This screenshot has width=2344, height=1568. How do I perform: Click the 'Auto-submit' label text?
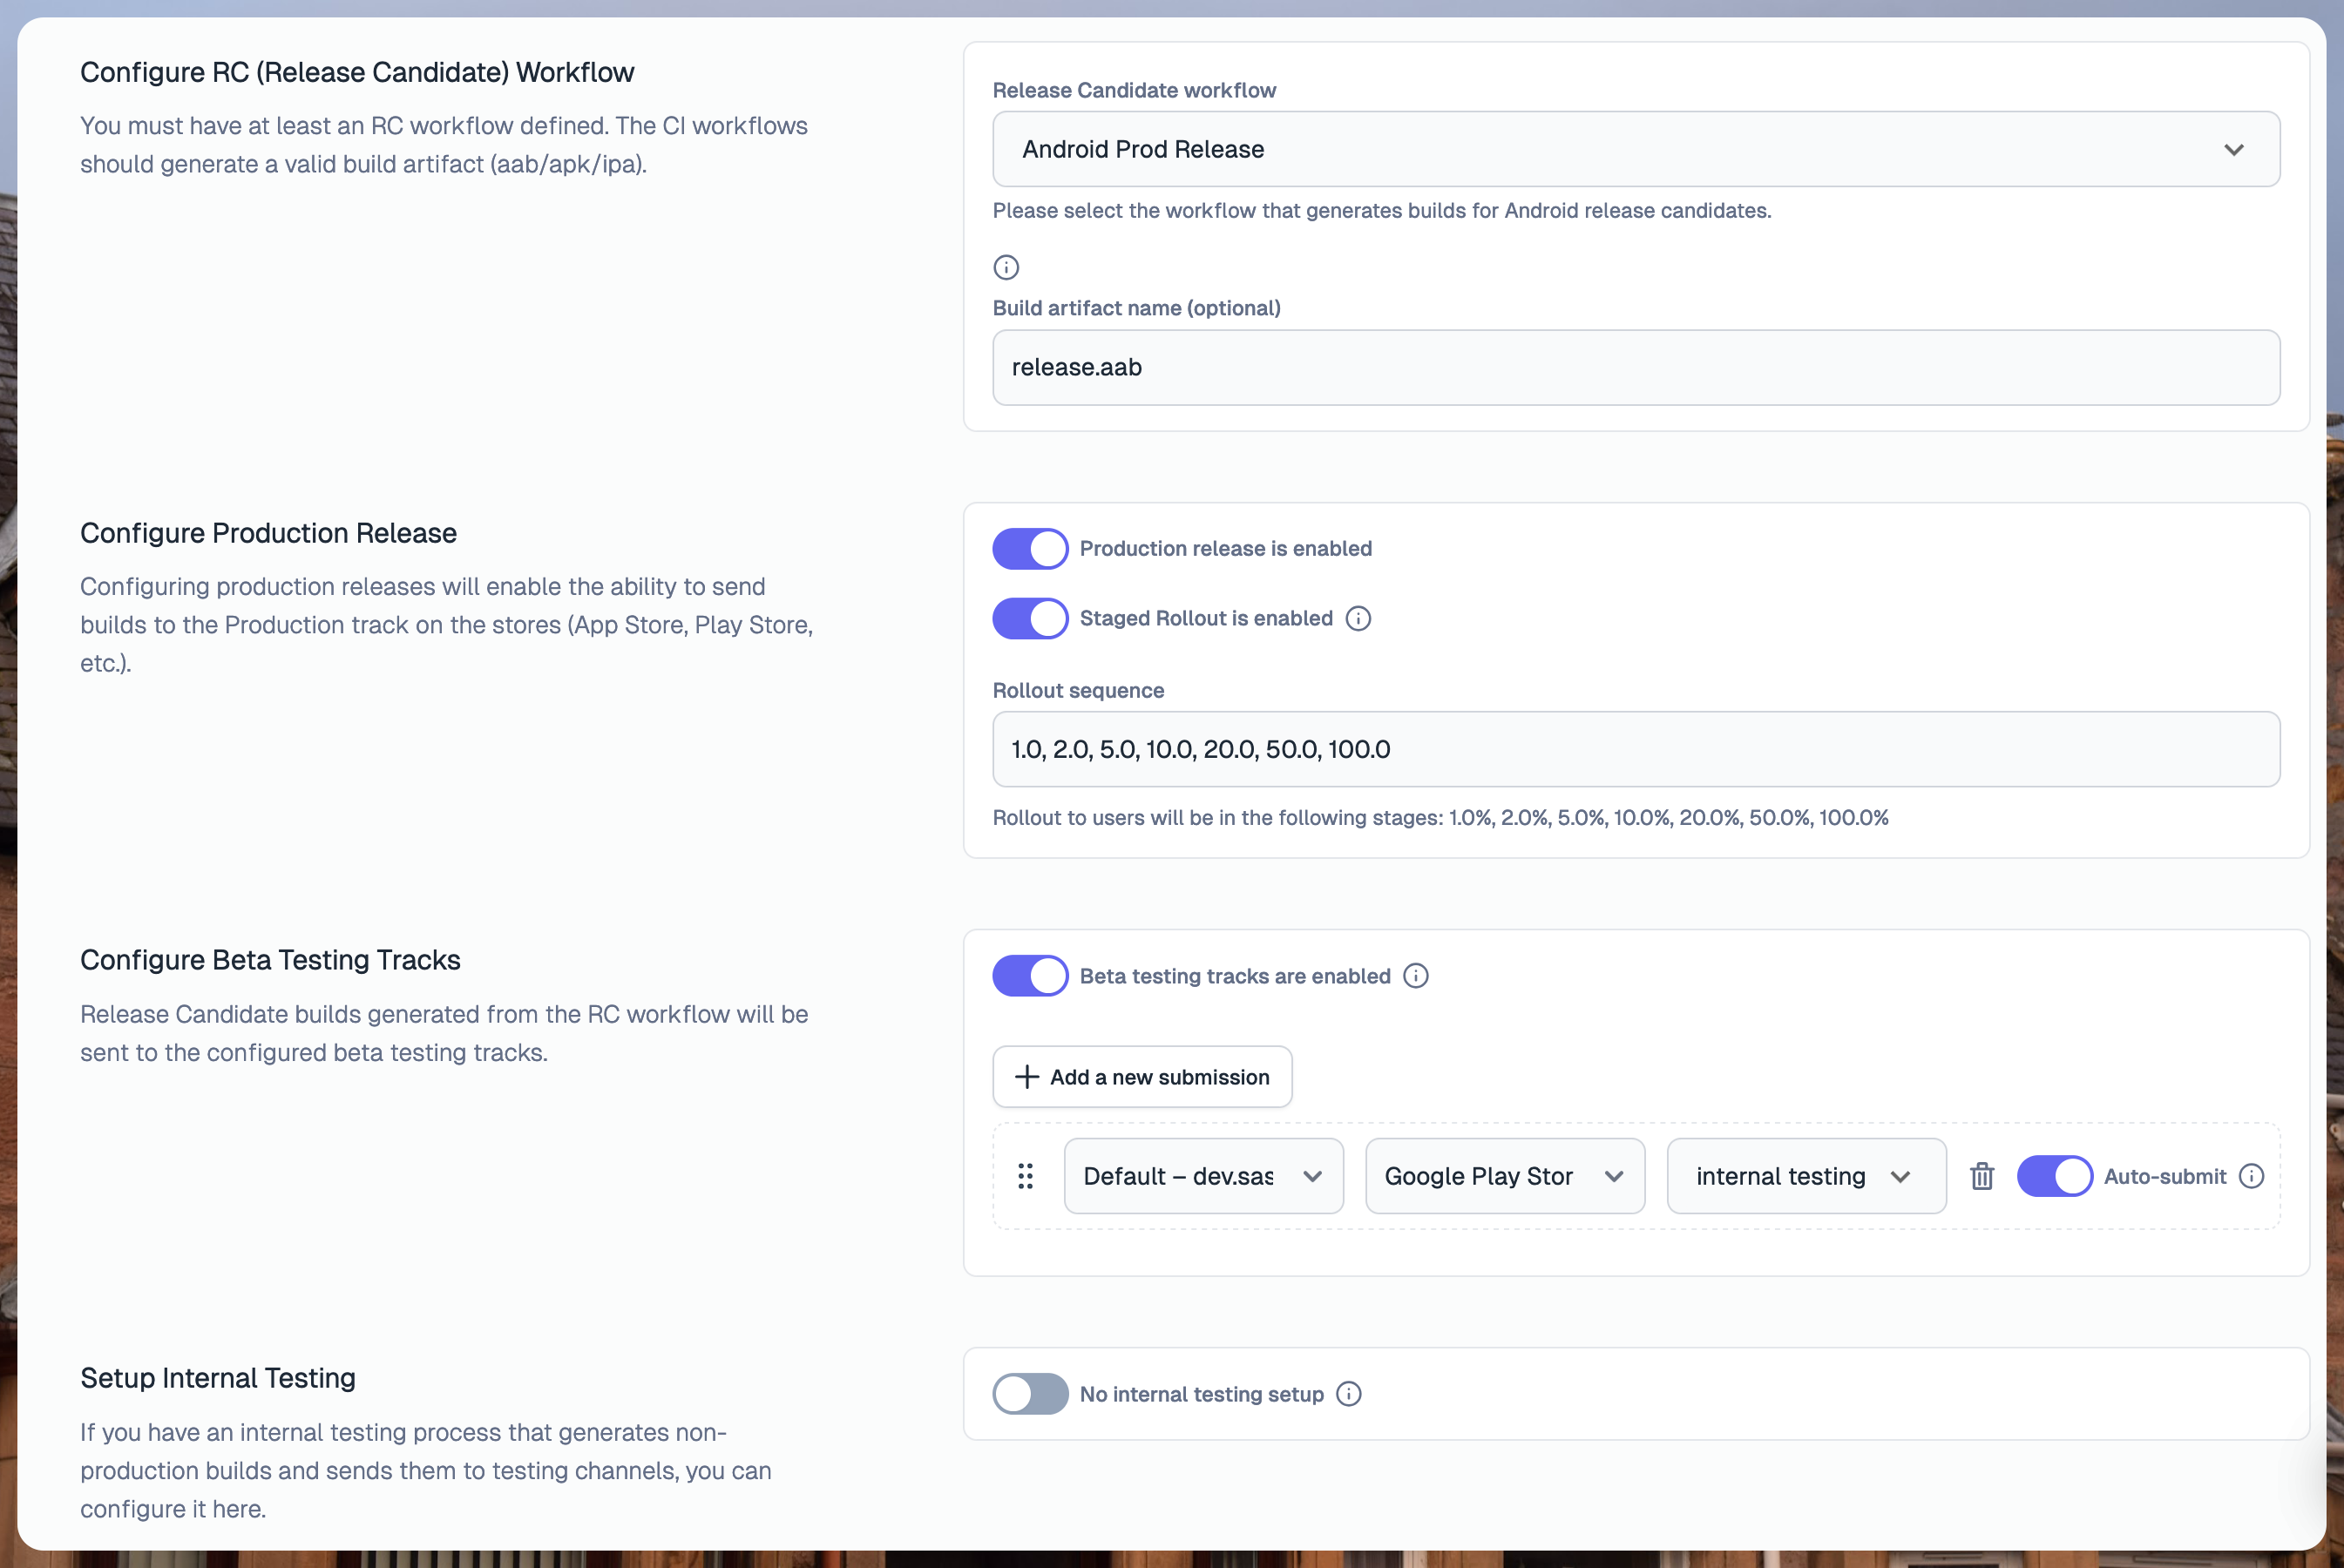tap(2165, 1176)
